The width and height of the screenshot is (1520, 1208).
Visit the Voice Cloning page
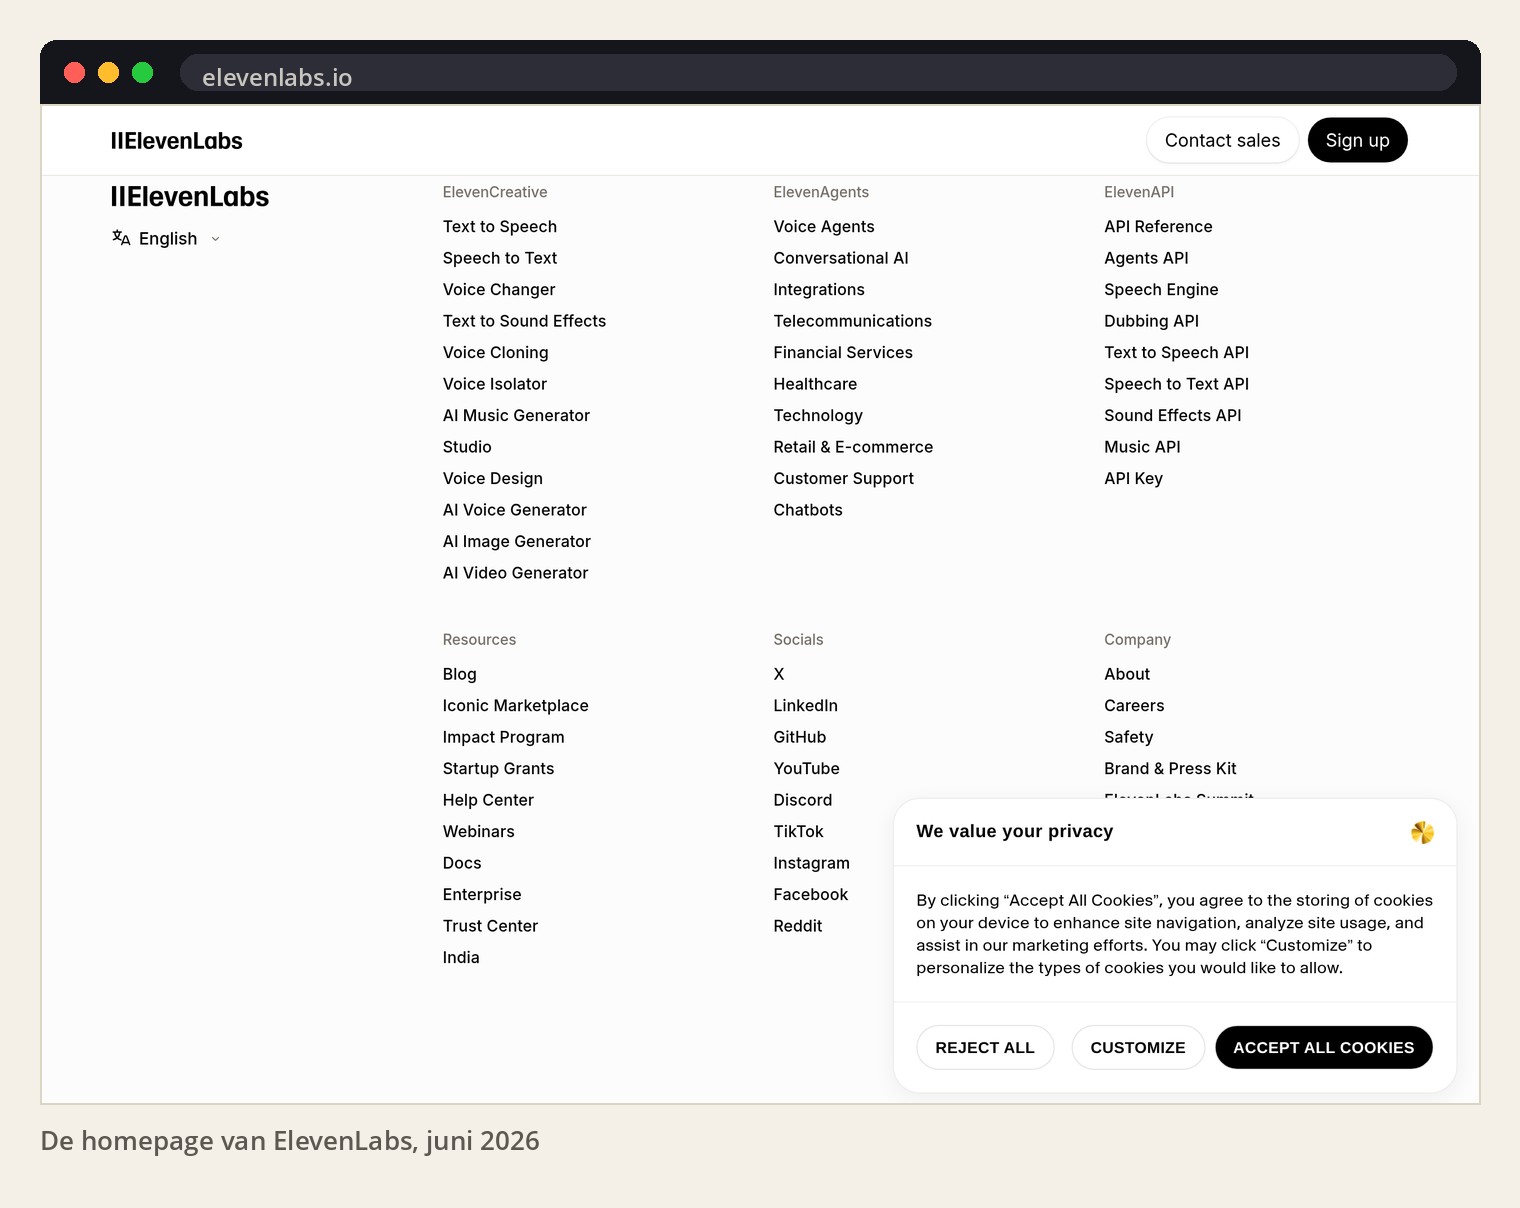tap(496, 353)
